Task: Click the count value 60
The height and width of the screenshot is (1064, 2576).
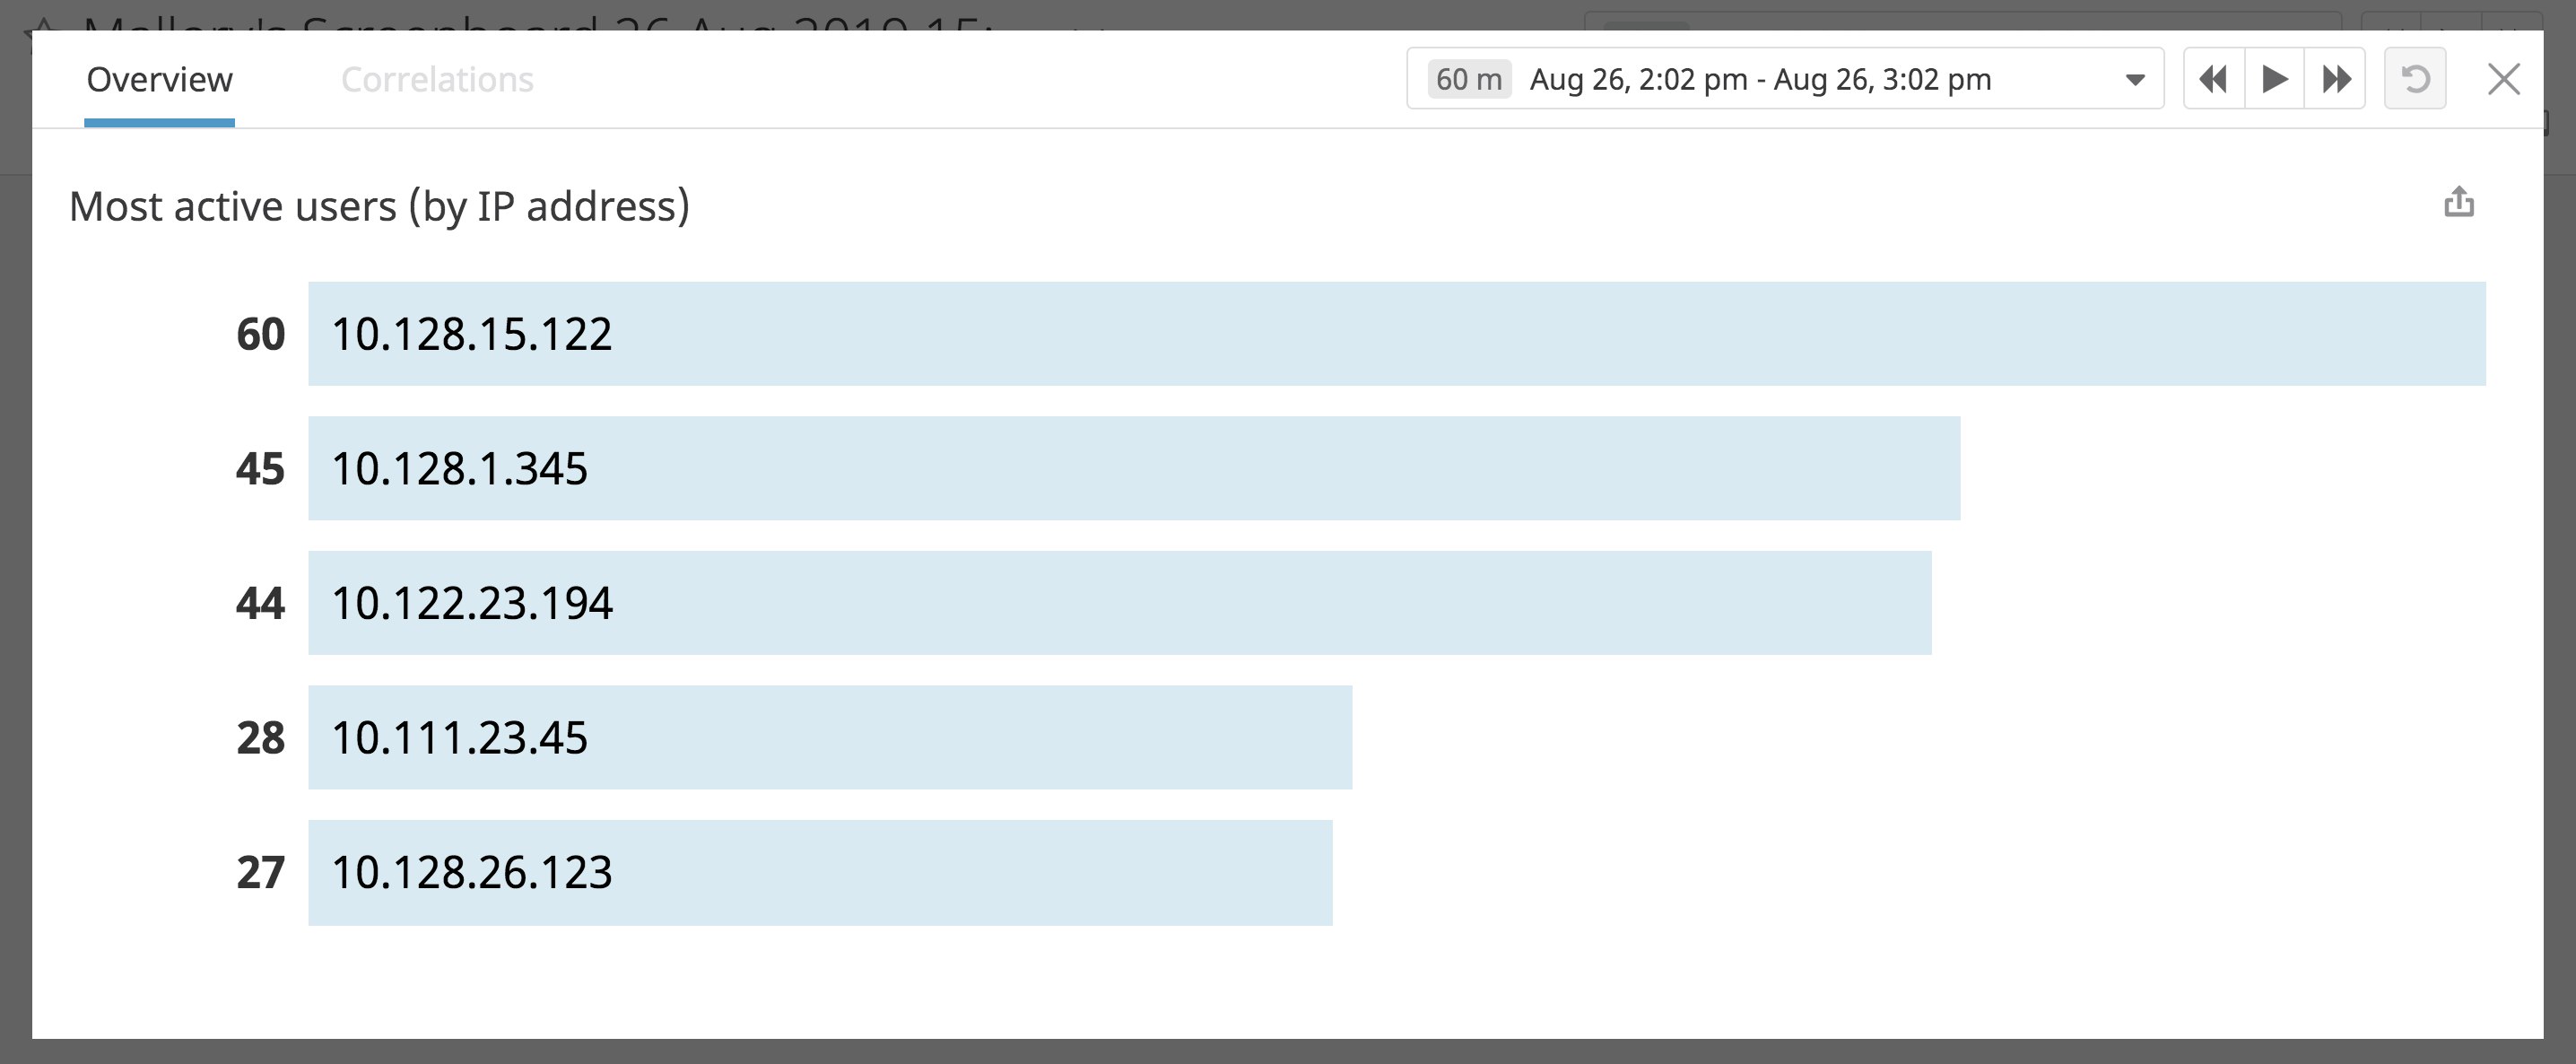Action: (x=260, y=334)
